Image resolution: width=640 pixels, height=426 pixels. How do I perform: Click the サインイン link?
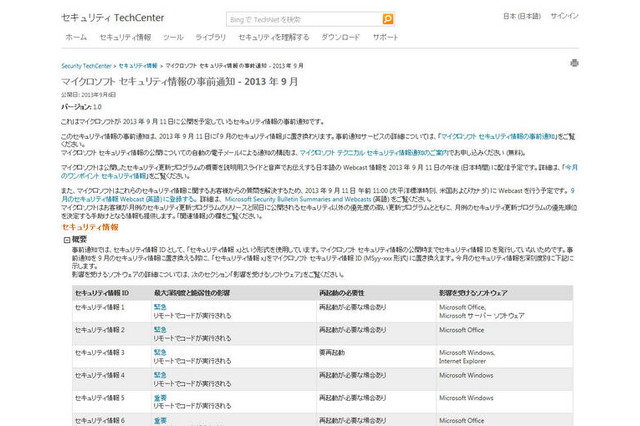click(564, 16)
